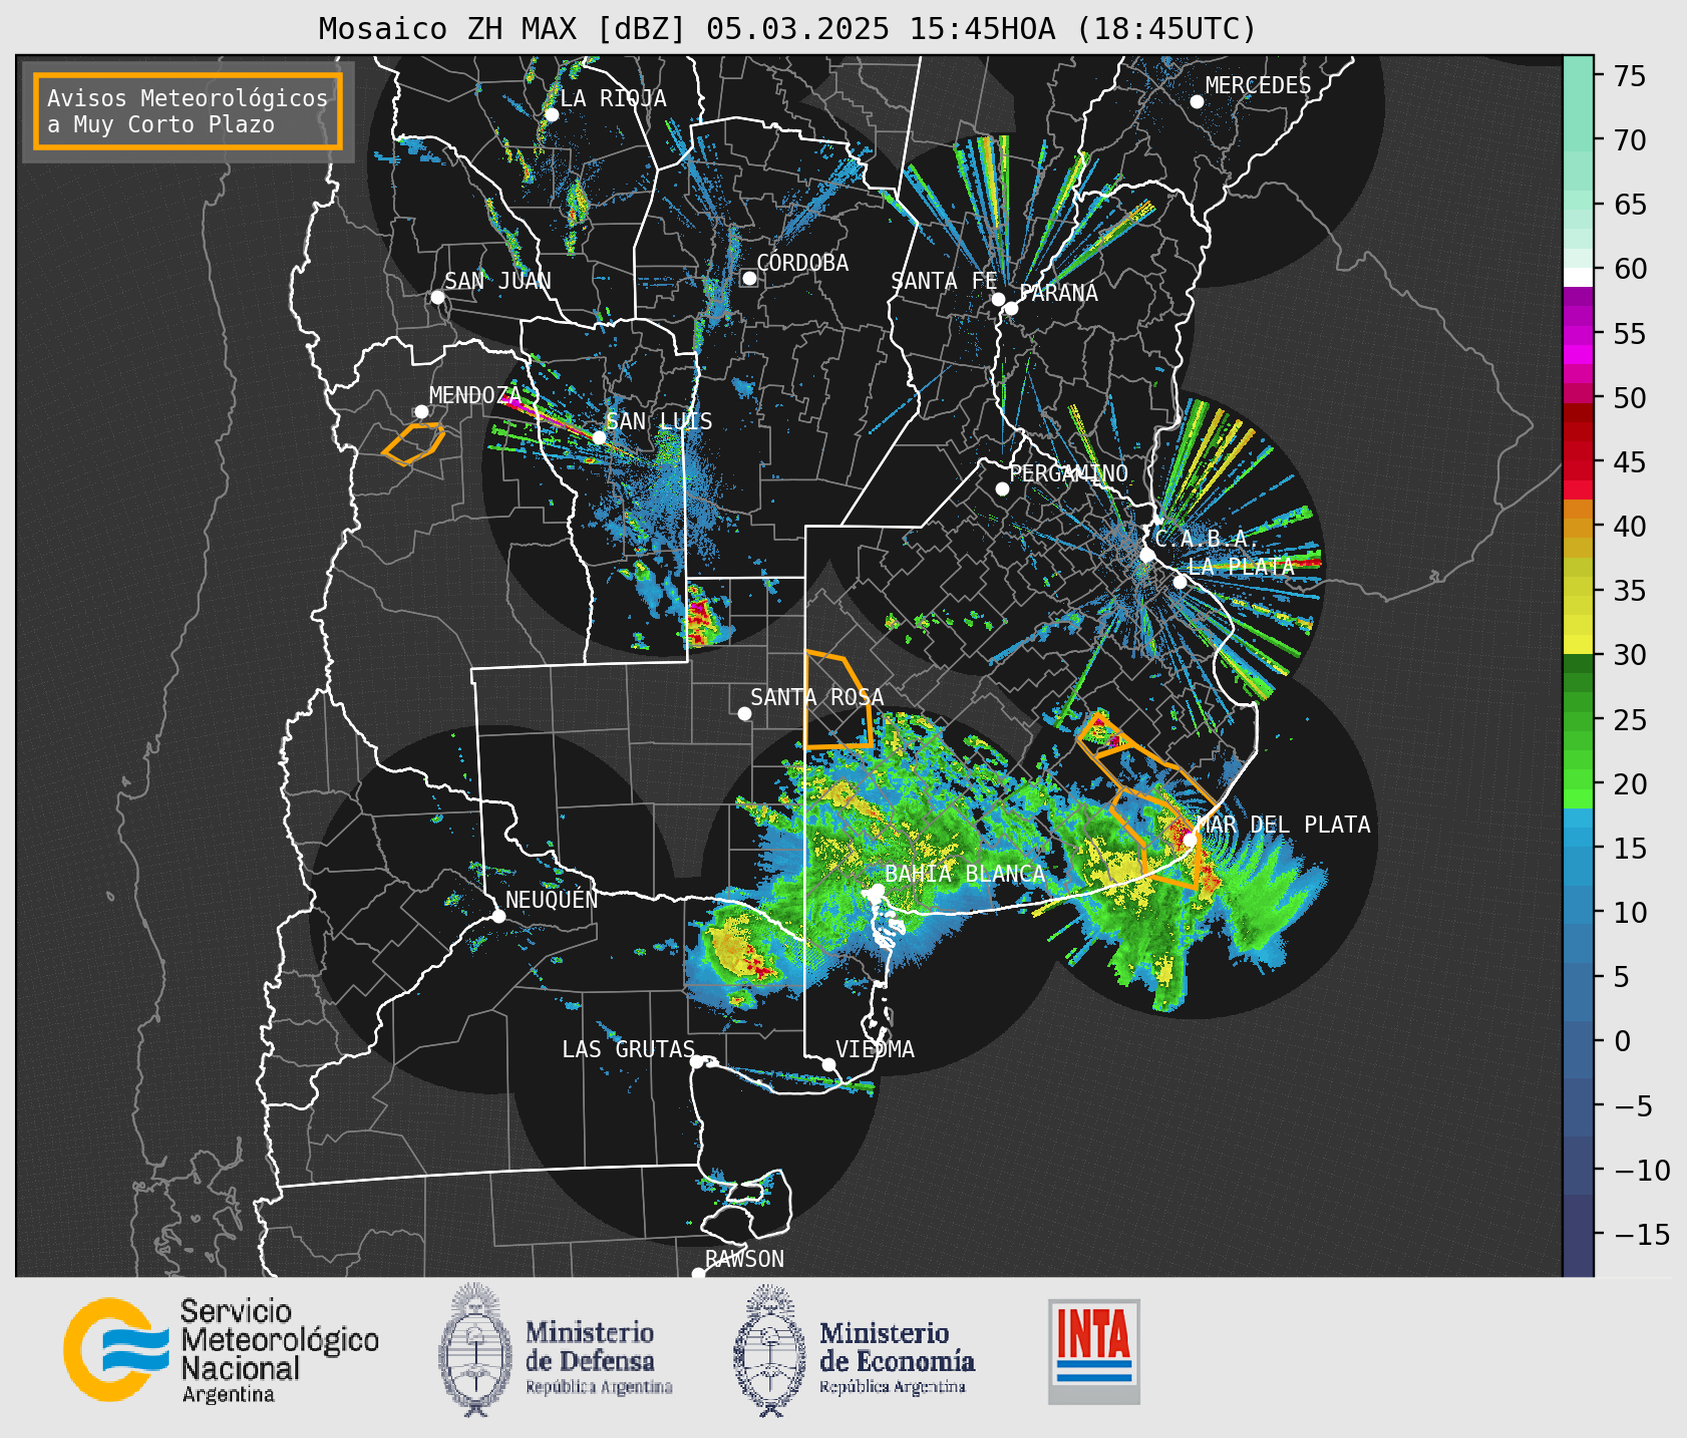Click the Avisos Meteorológicos a Muy Corto Plazo legend box

[188, 111]
